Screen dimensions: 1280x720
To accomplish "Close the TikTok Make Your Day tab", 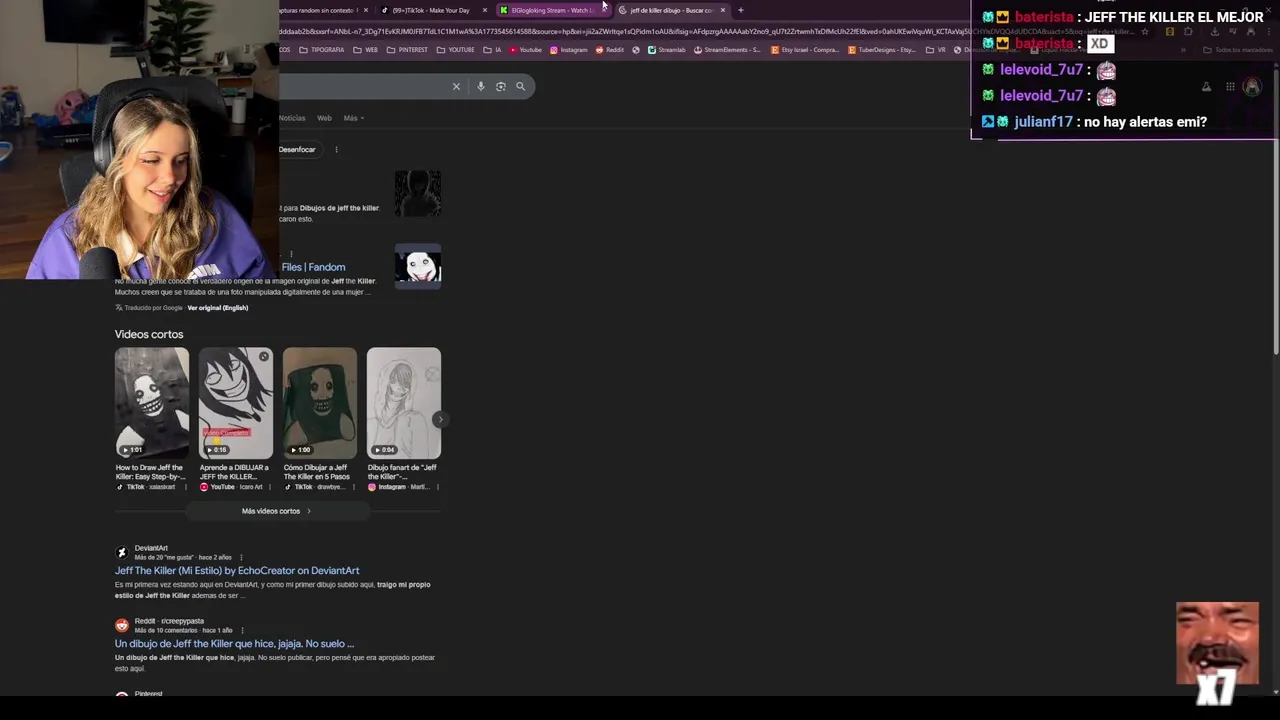I will (x=485, y=10).
